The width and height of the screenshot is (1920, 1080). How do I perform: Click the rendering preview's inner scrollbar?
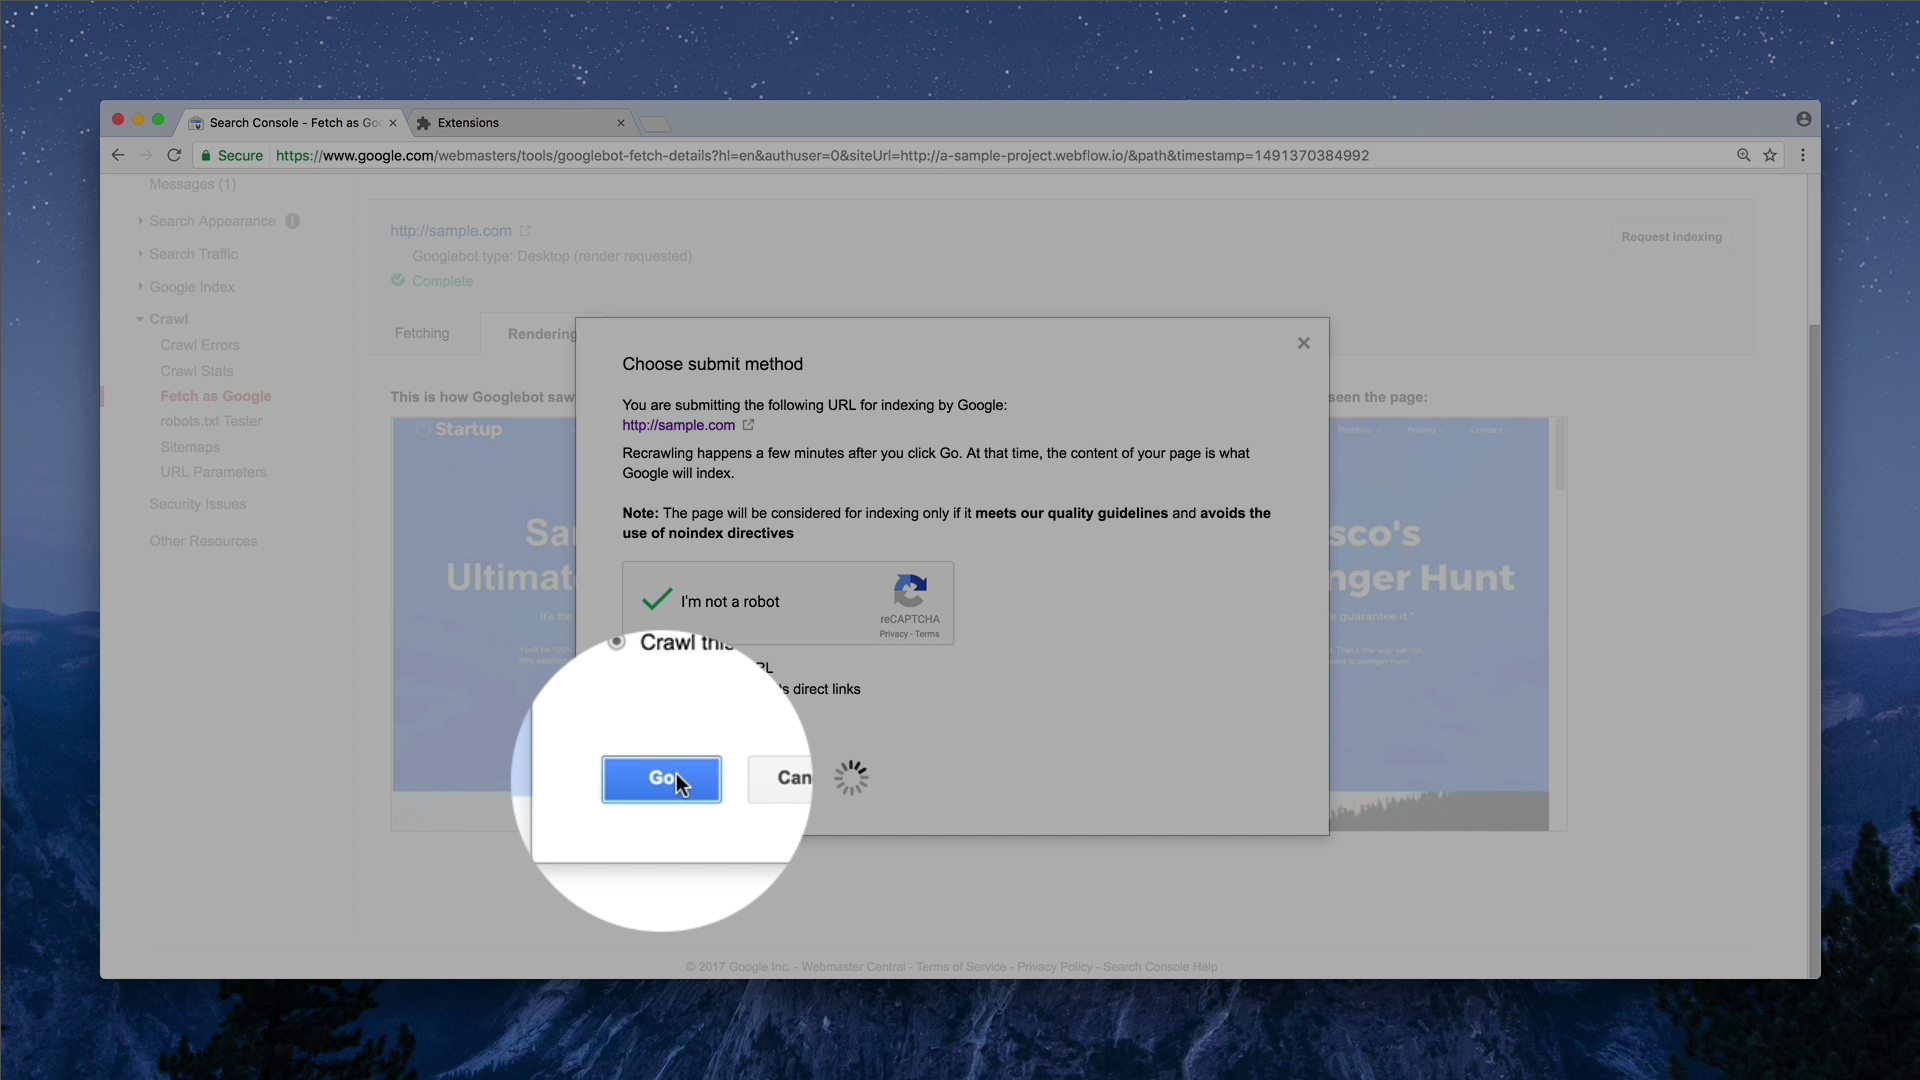(x=1559, y=455)
